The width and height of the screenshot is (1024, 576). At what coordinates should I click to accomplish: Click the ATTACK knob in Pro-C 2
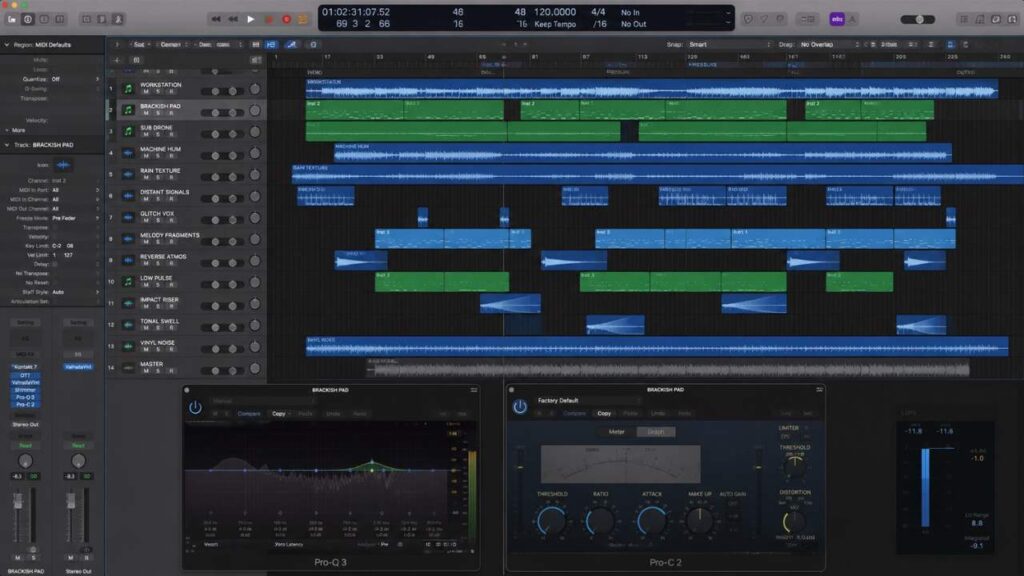point(651,520)
